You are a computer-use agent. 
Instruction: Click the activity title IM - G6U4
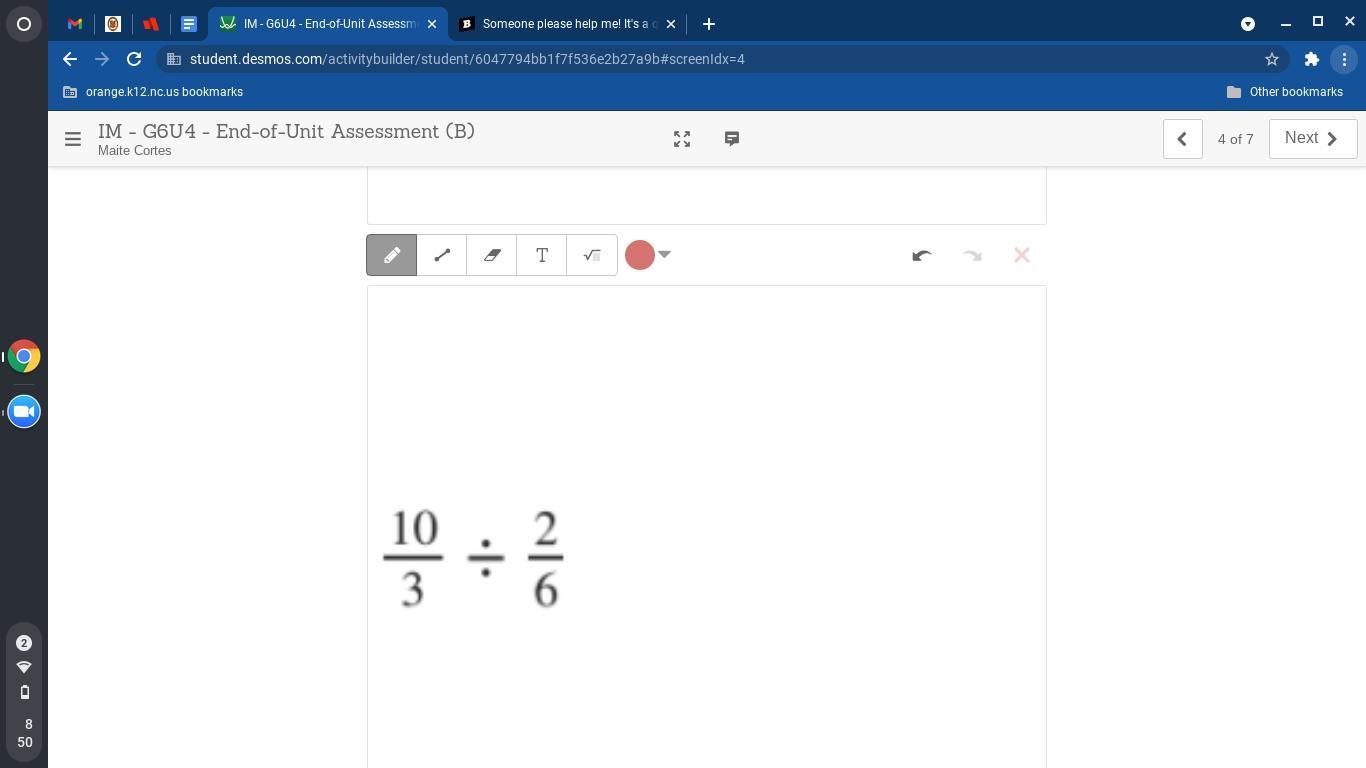pyautogui.click(x=286, y=132)
